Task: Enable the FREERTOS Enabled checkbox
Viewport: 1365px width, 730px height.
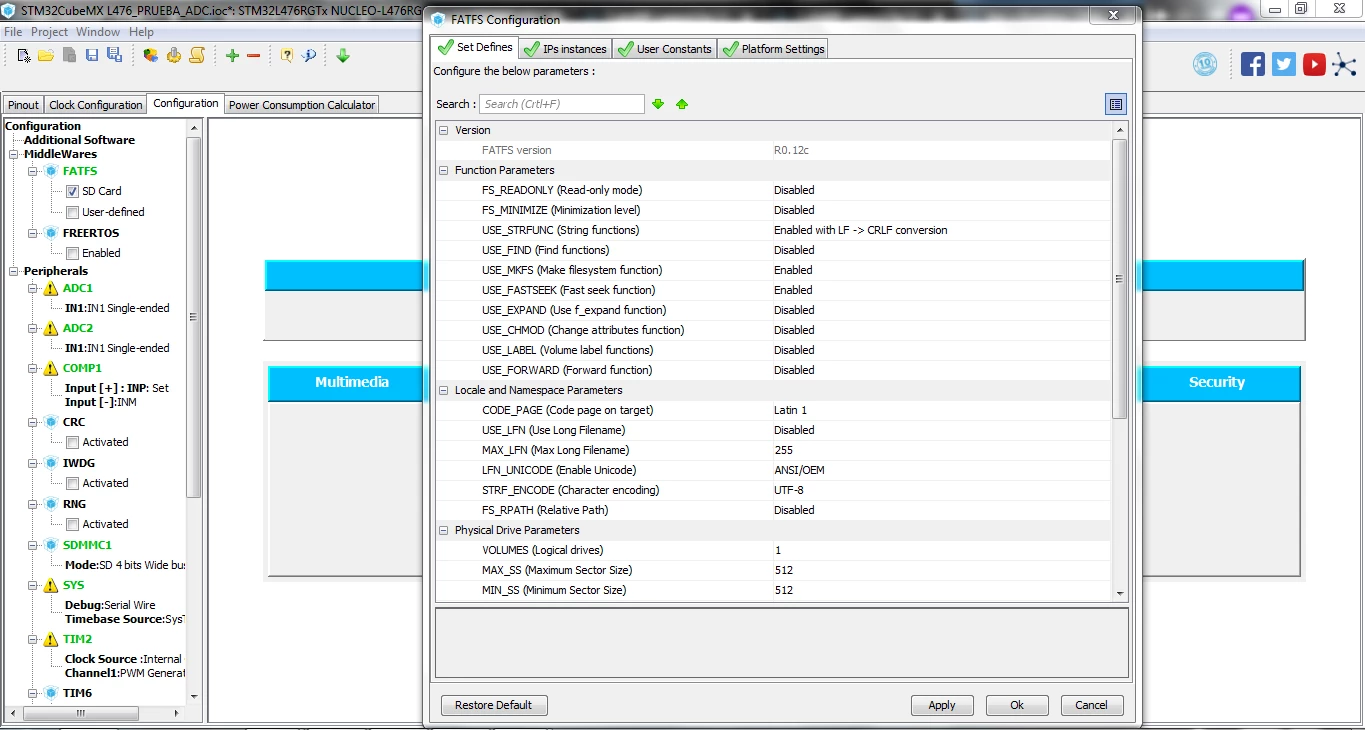Action: pos(72,253)
